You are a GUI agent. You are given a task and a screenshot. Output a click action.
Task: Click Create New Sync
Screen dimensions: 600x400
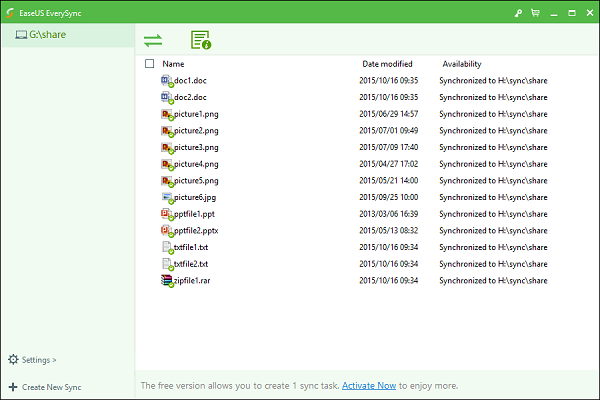48,386
